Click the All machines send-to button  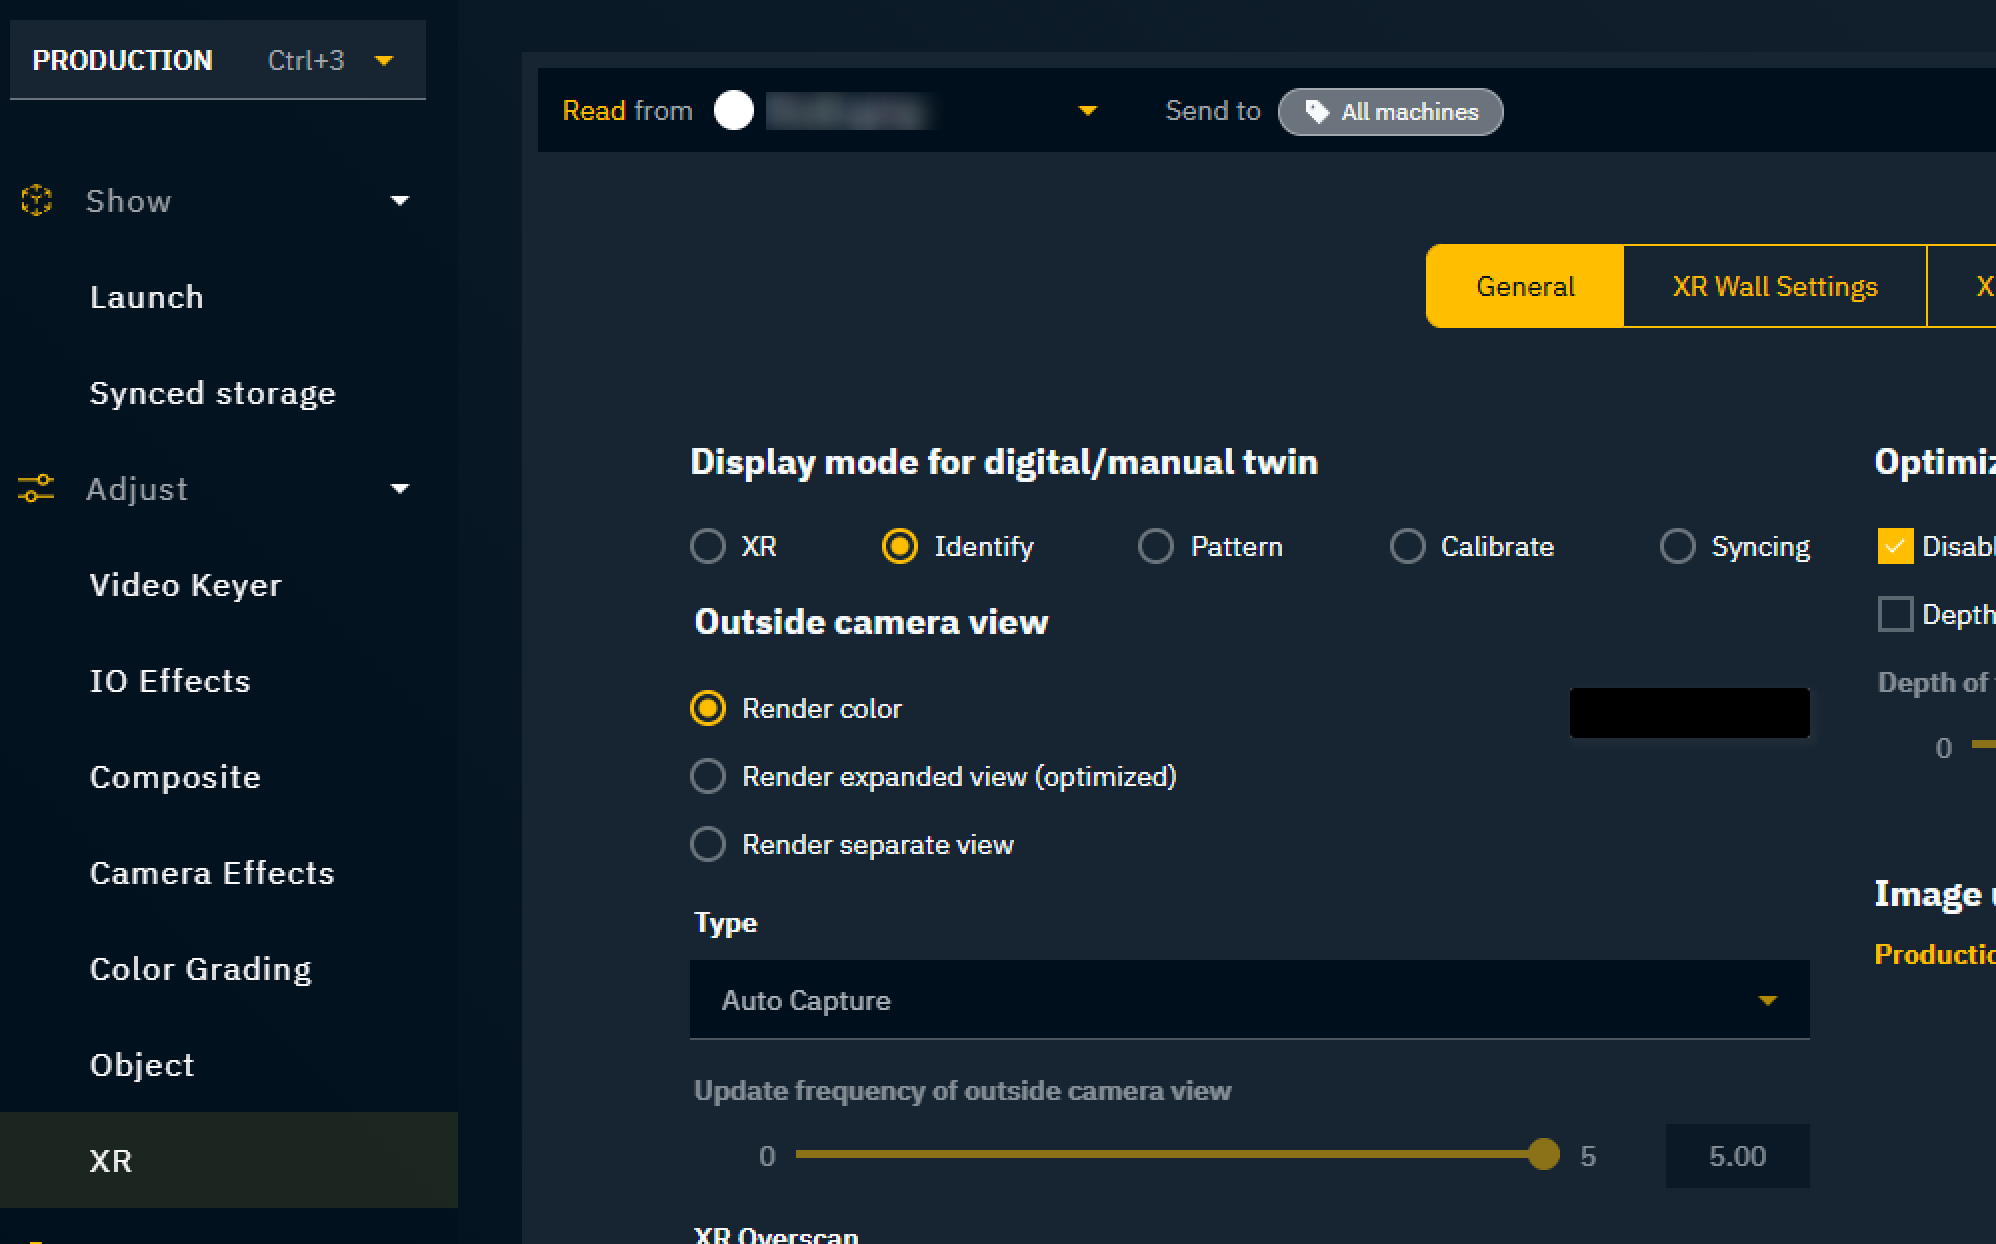(x=1390, y=112)
